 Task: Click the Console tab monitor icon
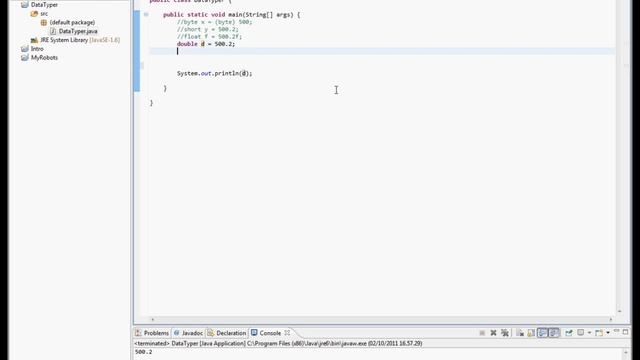coord(254,333)
